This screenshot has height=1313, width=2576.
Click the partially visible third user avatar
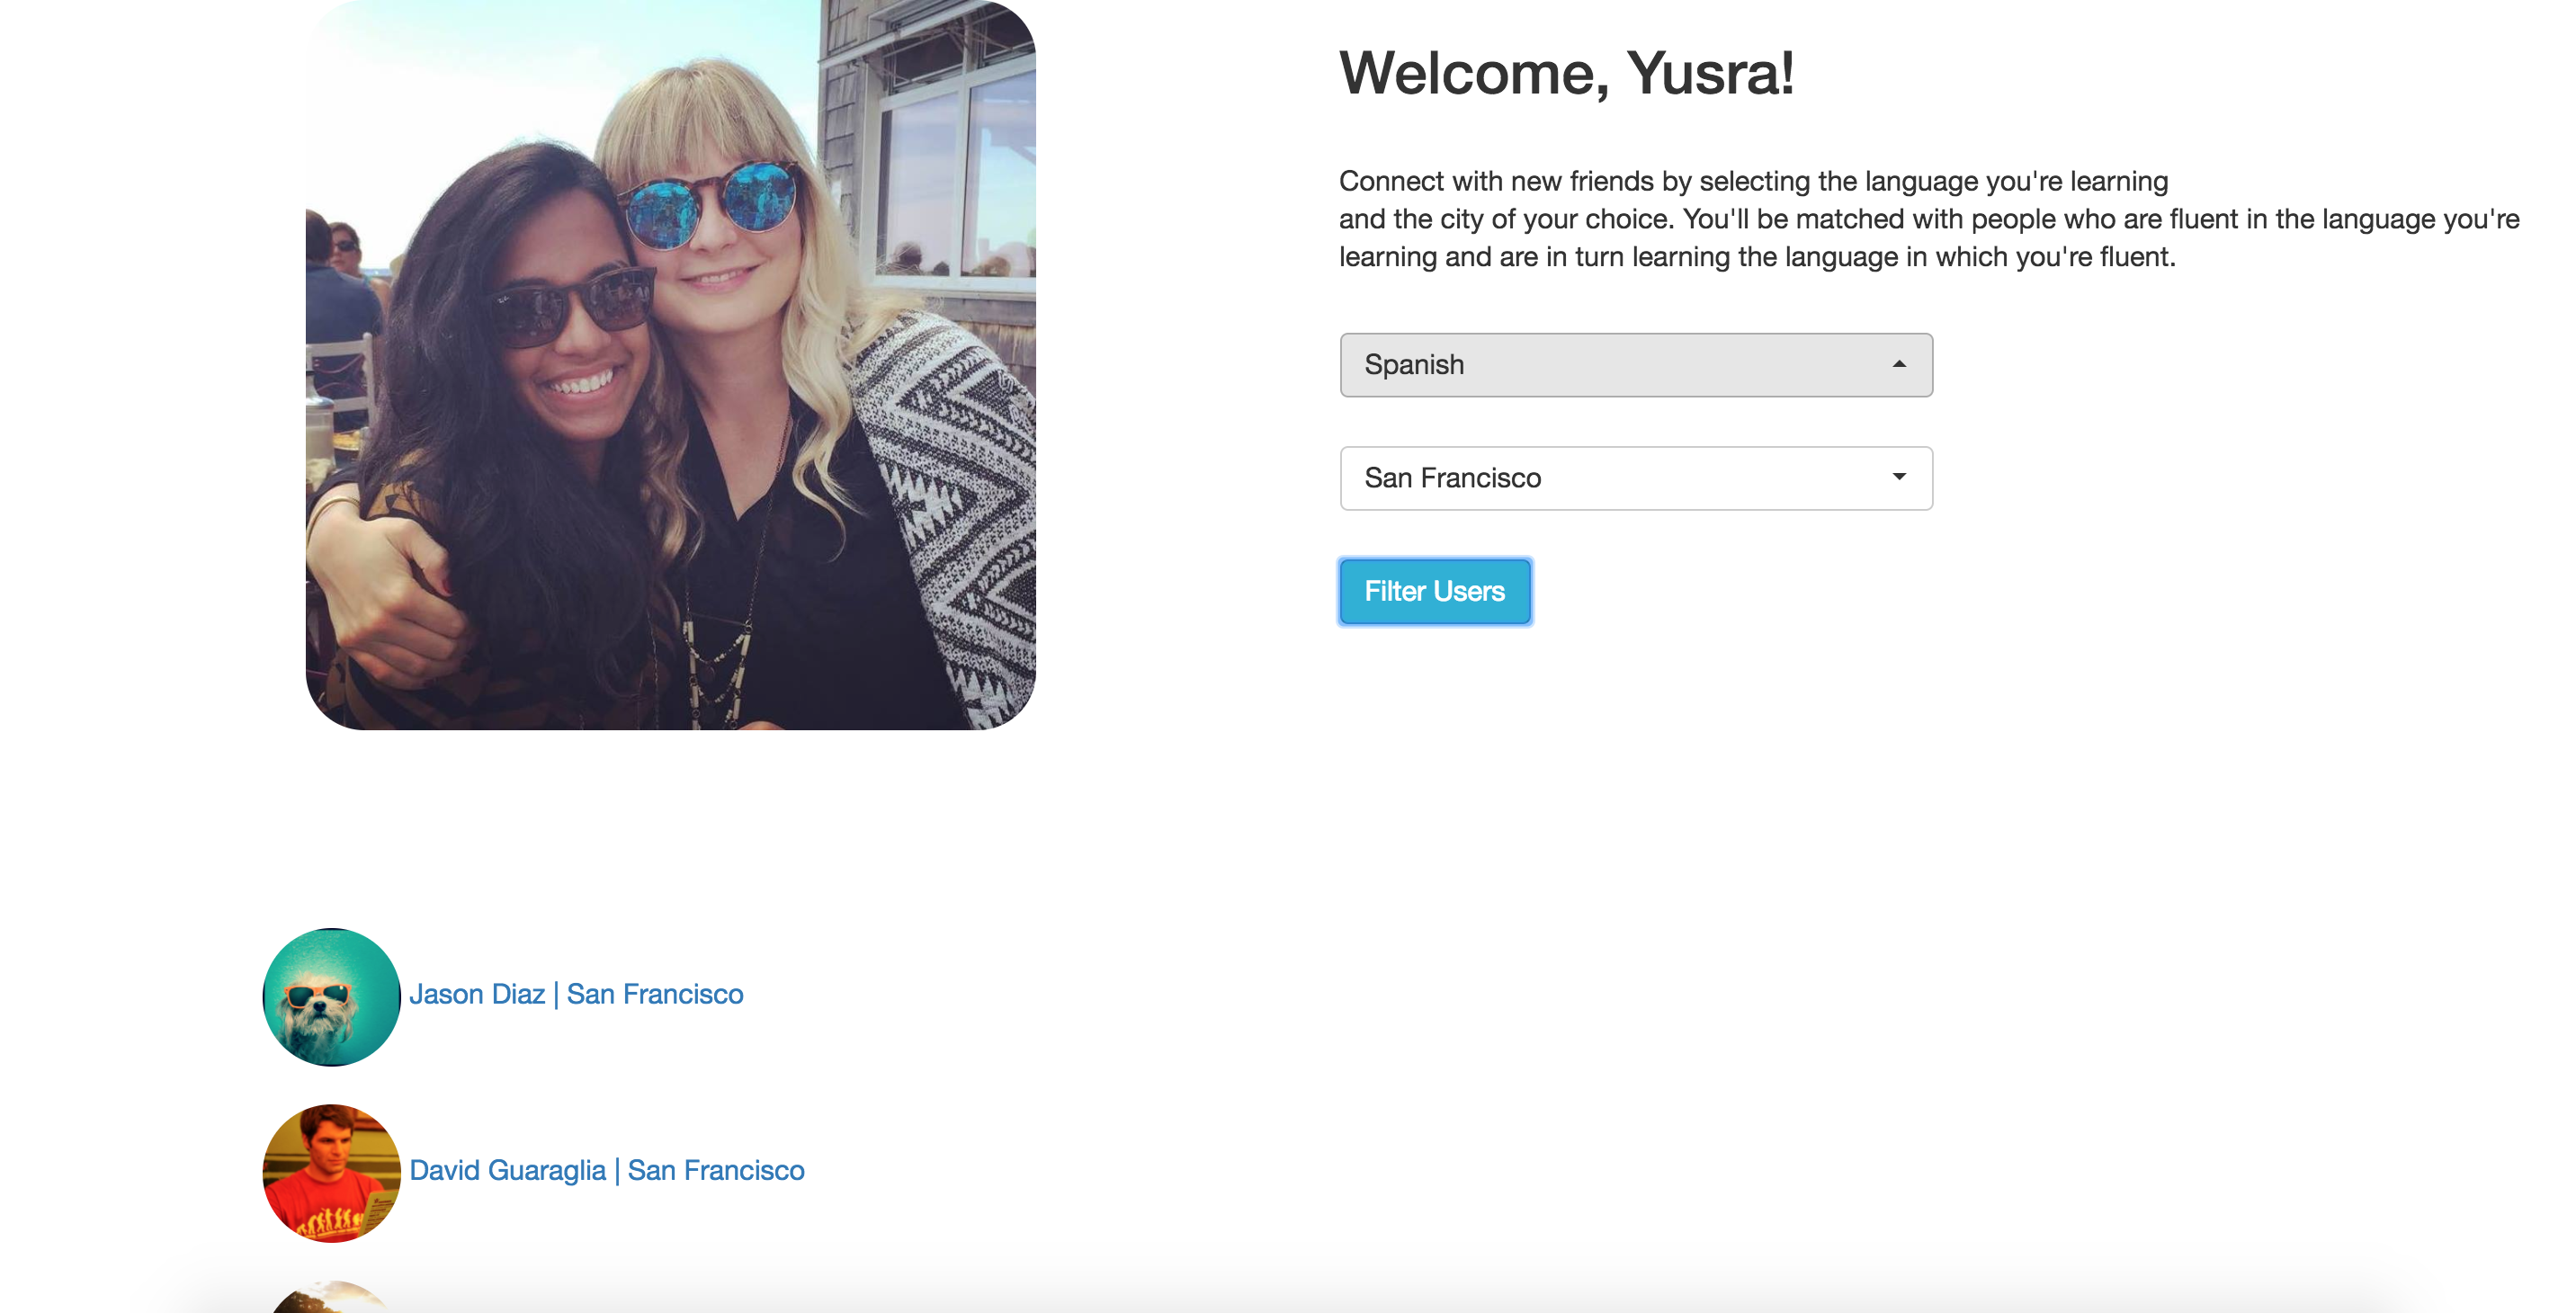[x=331, y=1296]
